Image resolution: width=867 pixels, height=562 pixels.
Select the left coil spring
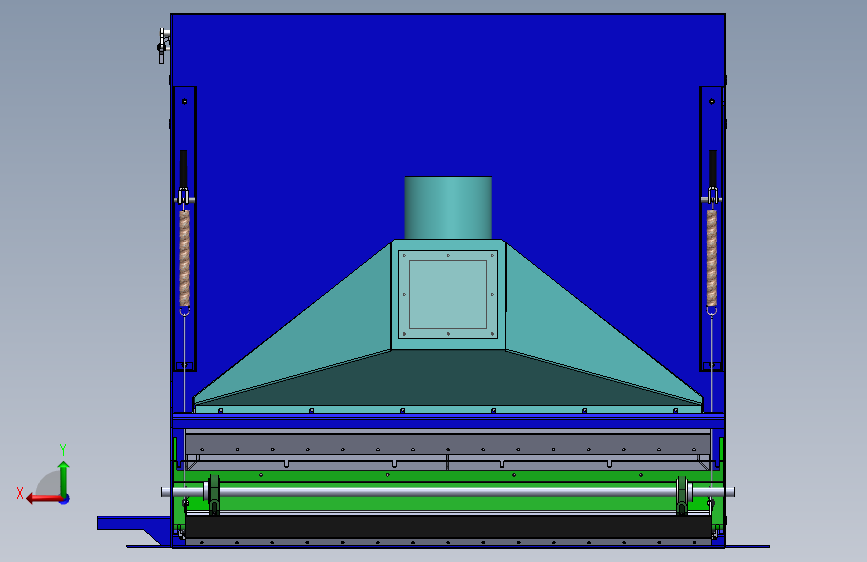coord(185,258)
